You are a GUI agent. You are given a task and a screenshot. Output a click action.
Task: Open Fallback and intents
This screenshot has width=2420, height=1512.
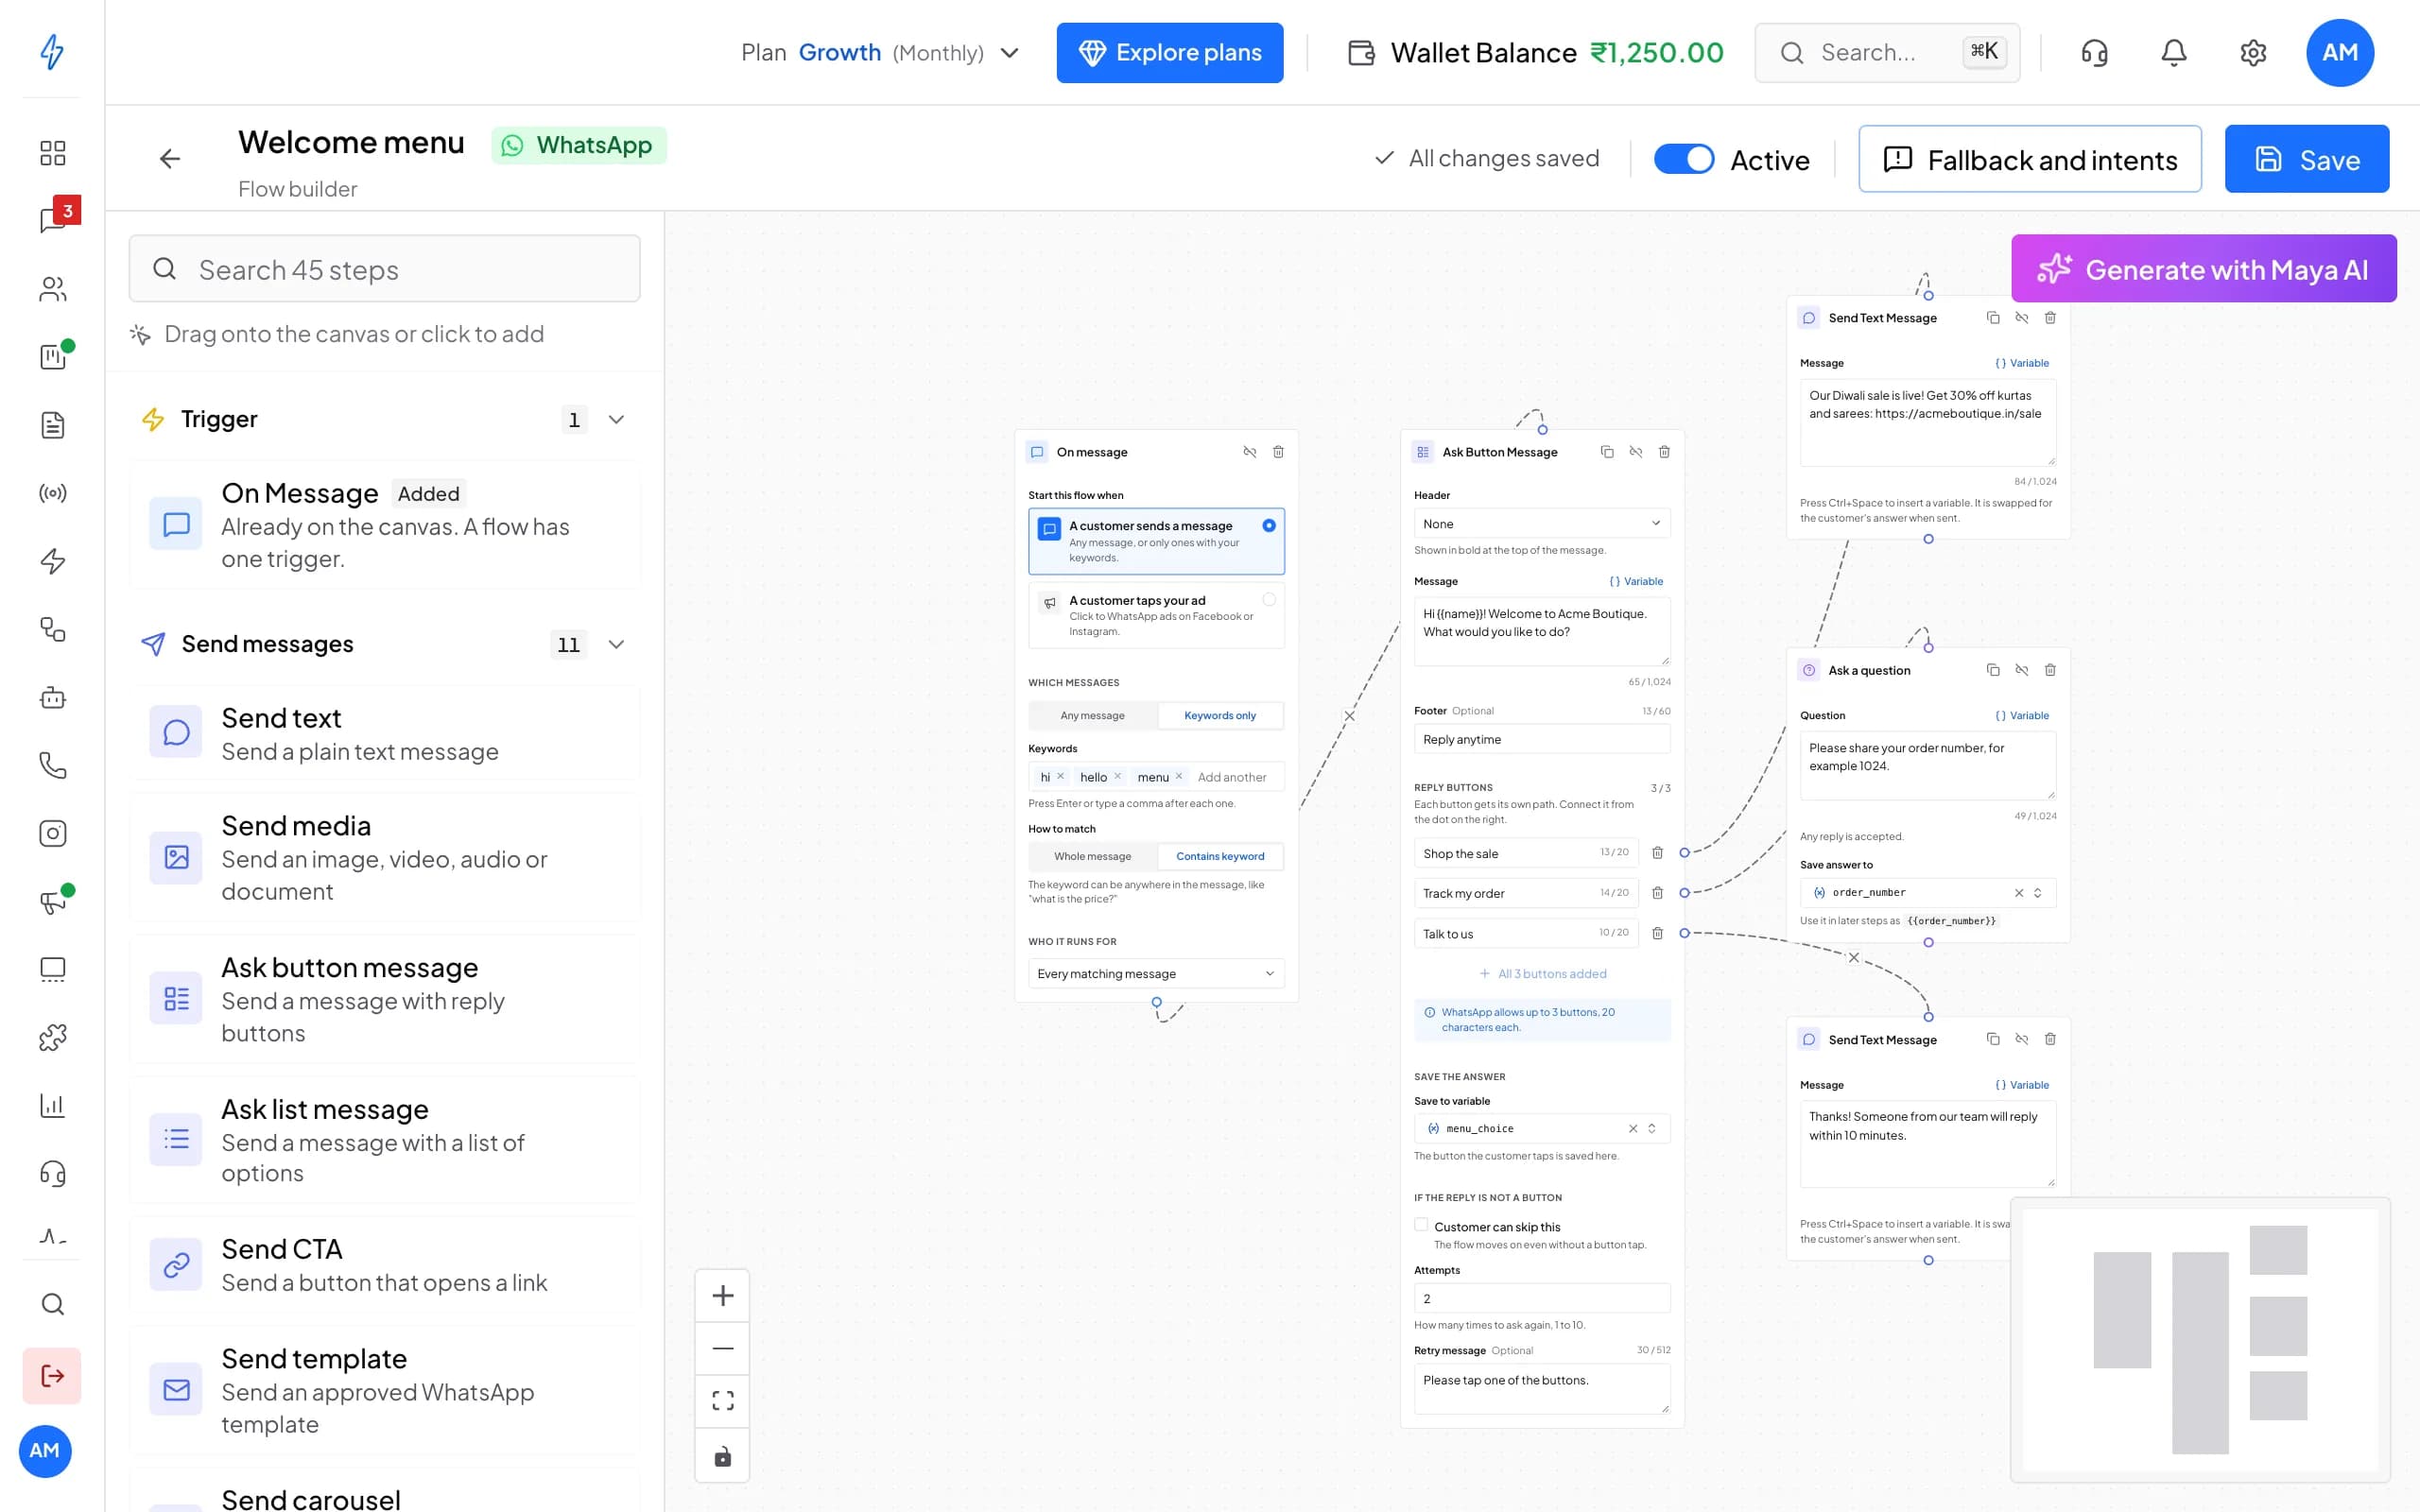tap(2030, 159)
